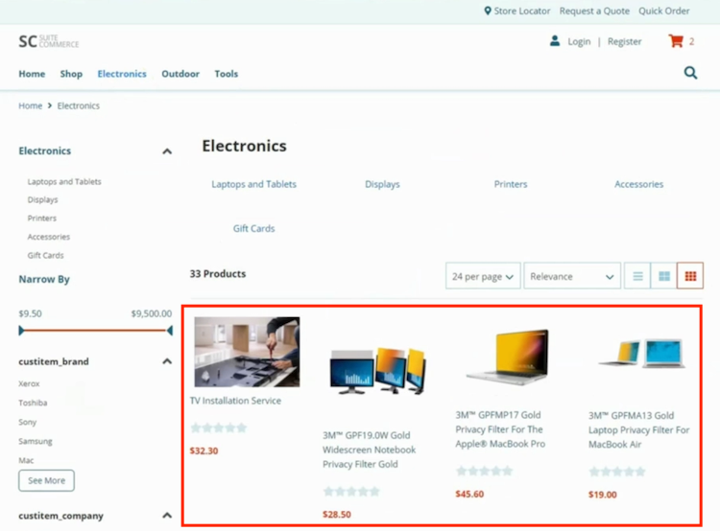Collapse the Electronics sidebar section
This screenshot has height=531, width=720.
point(167,151)
